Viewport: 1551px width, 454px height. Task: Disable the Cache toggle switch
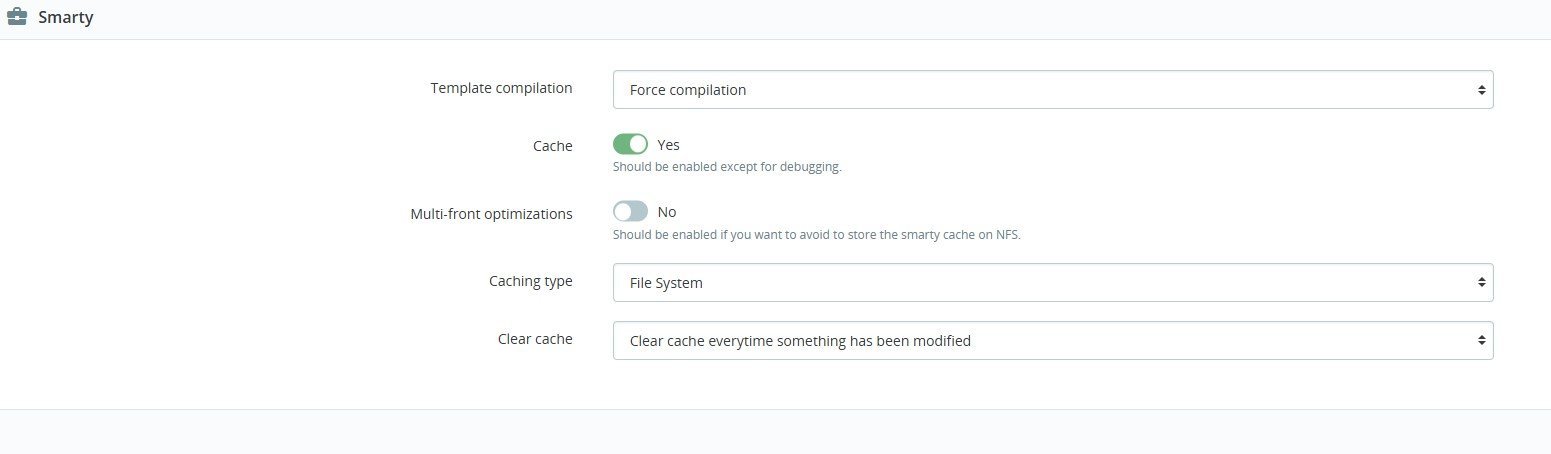click(630, 145)
